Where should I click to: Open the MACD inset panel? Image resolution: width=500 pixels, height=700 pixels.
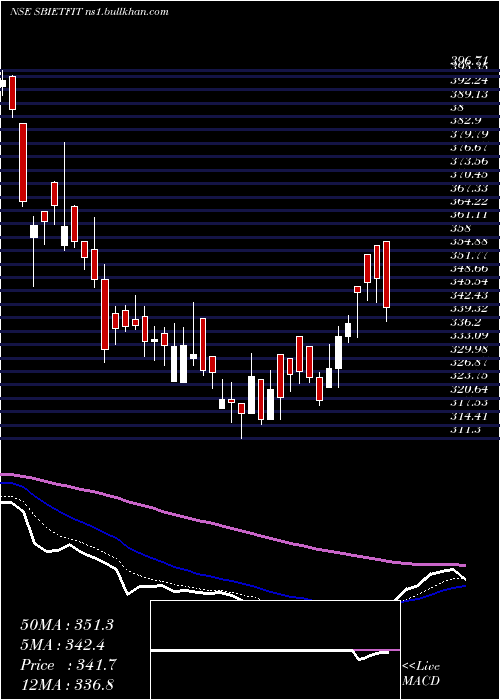point(275,650)
